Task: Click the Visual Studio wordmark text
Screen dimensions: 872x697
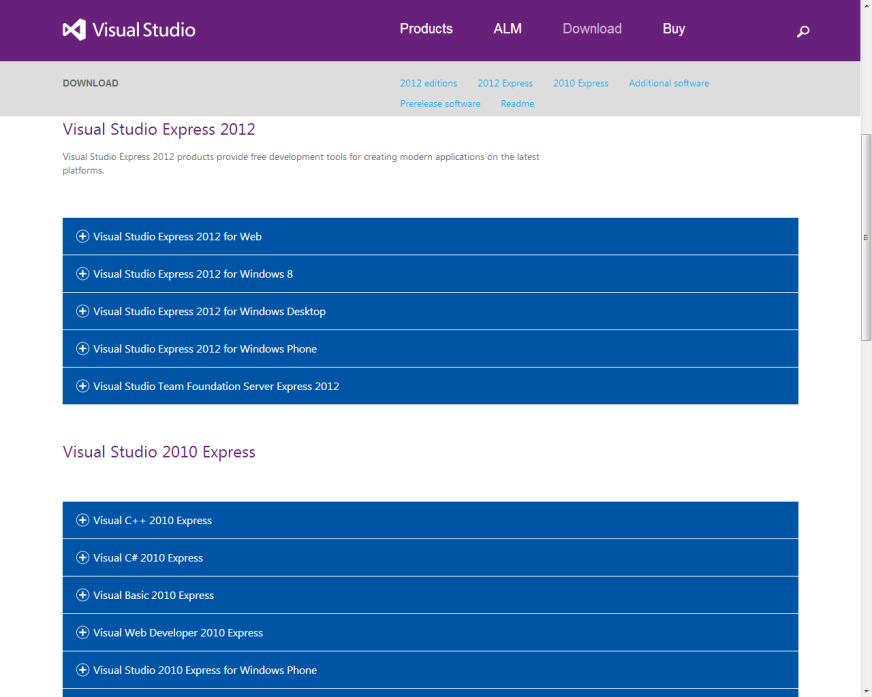Action: pos(144,30)
